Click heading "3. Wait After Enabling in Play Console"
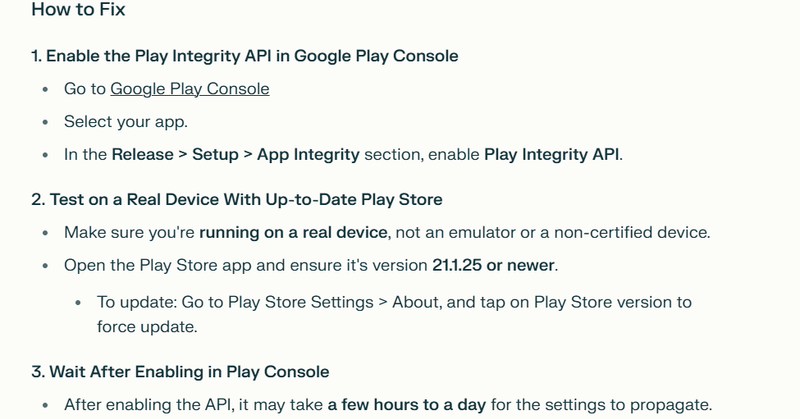This screenshot has height=419, width=800. tap(180, 372)
